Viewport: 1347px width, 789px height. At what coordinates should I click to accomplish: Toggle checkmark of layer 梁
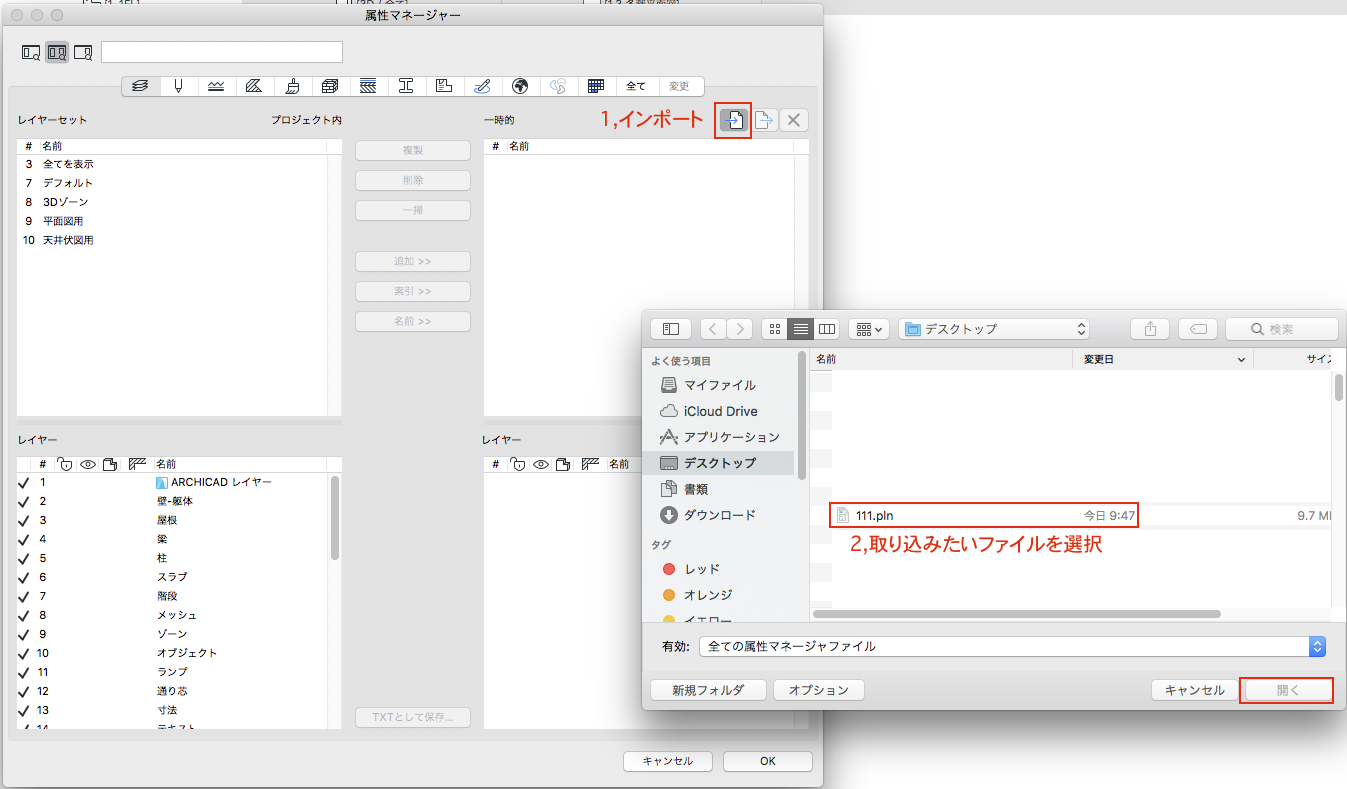coord(23,540)
